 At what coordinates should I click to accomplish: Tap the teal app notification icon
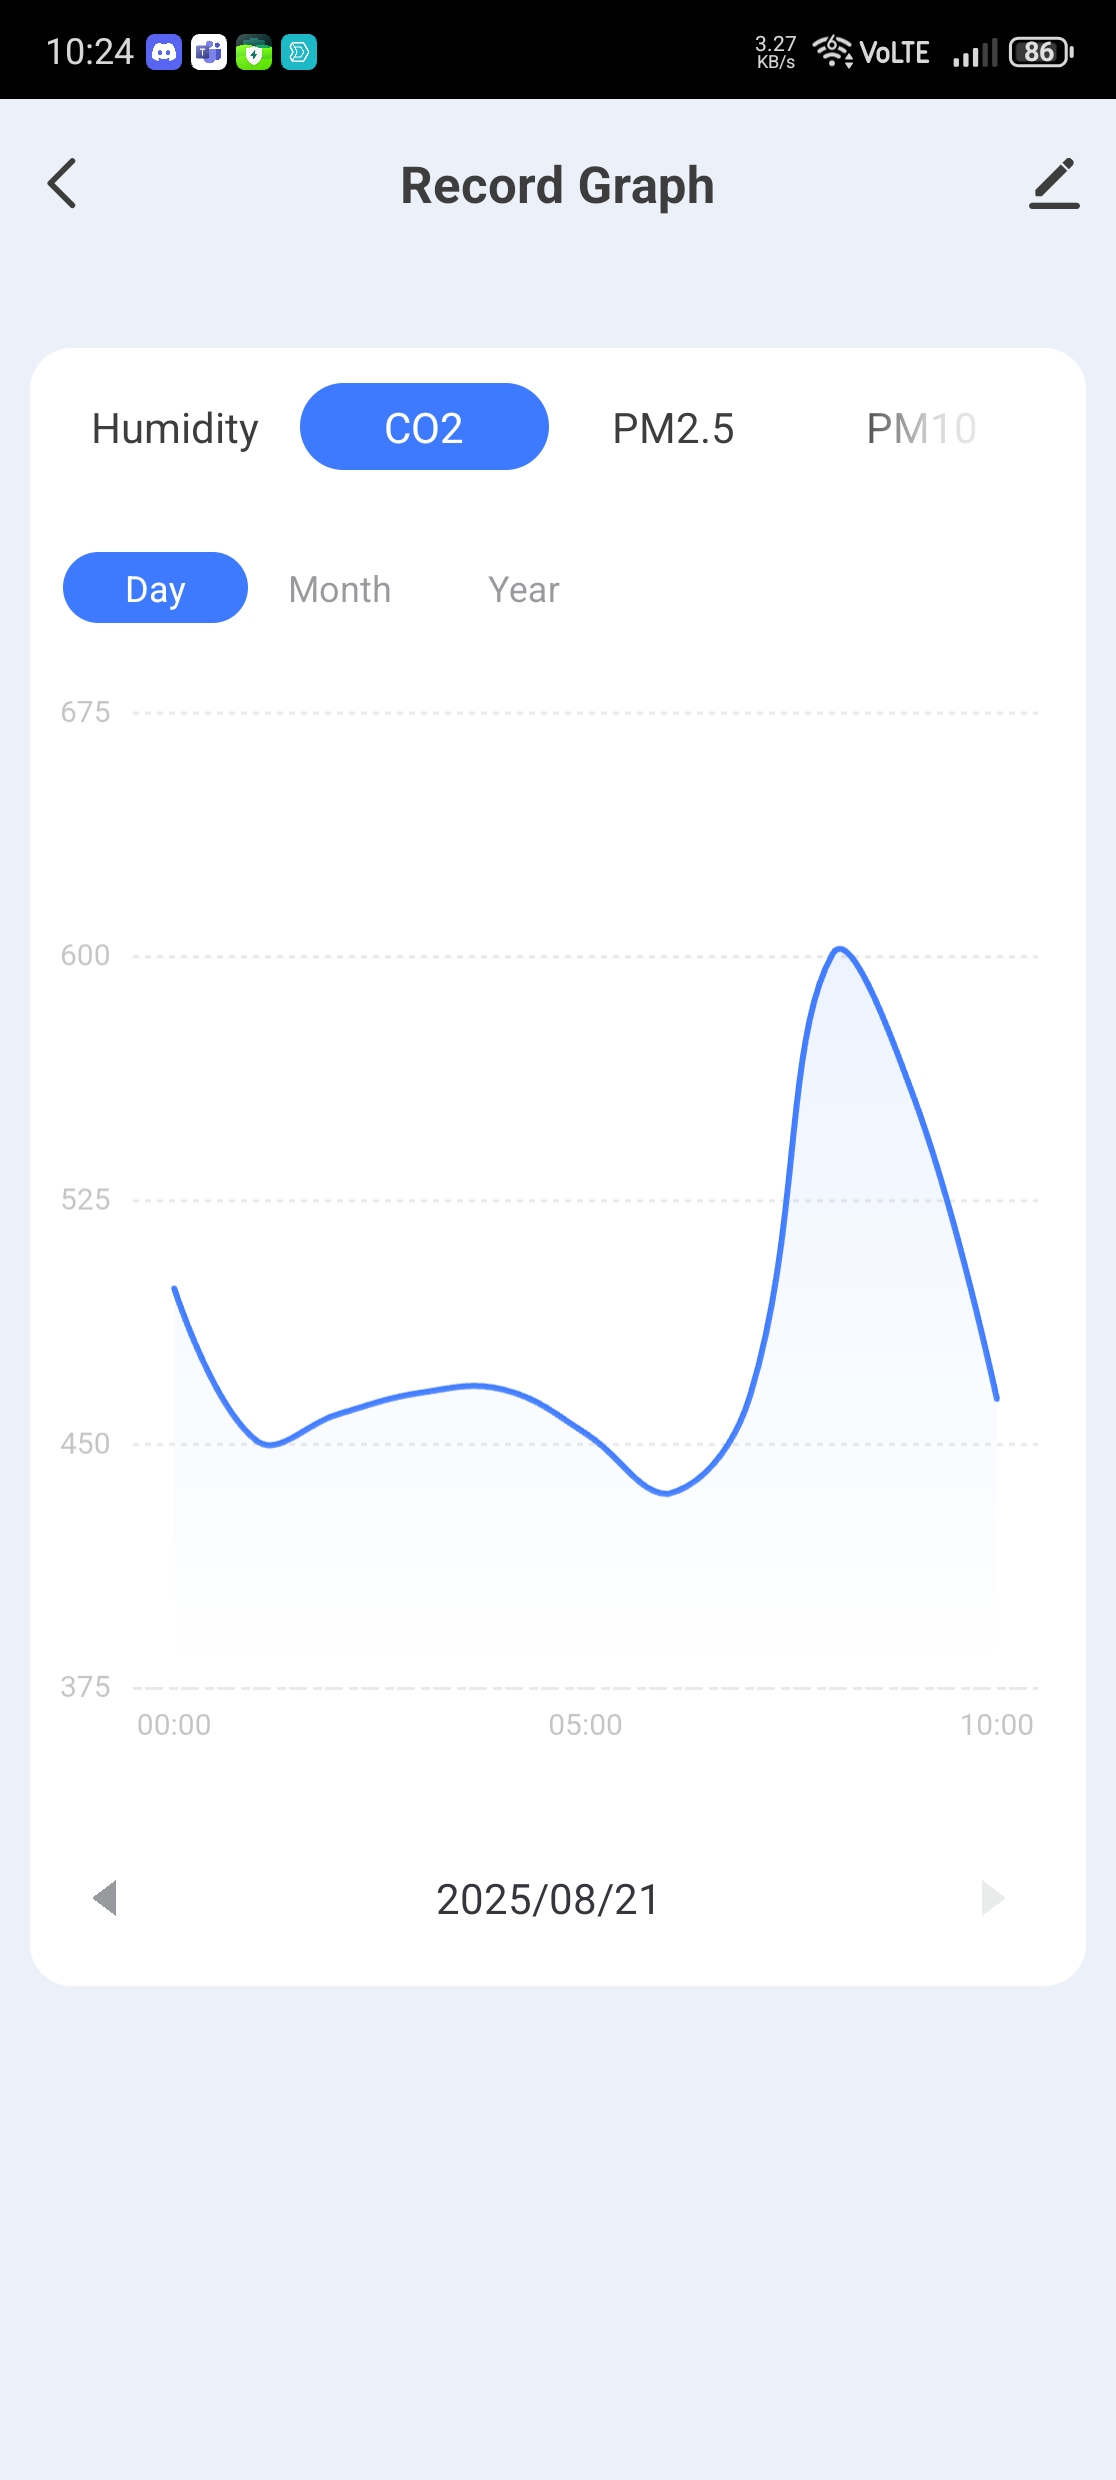coord(299,52)
